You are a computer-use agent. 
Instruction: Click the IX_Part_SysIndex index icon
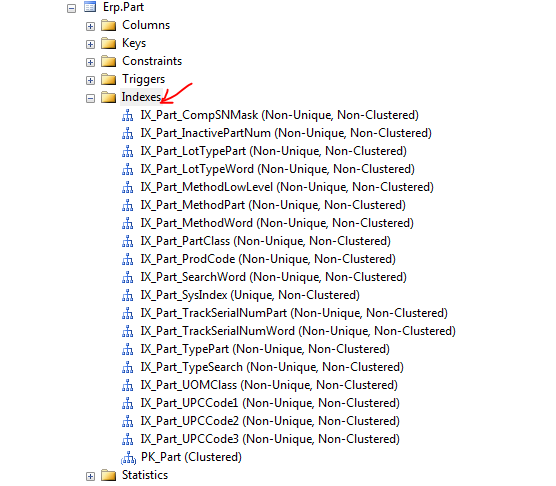pyautogui.click(x=128, y=296)
